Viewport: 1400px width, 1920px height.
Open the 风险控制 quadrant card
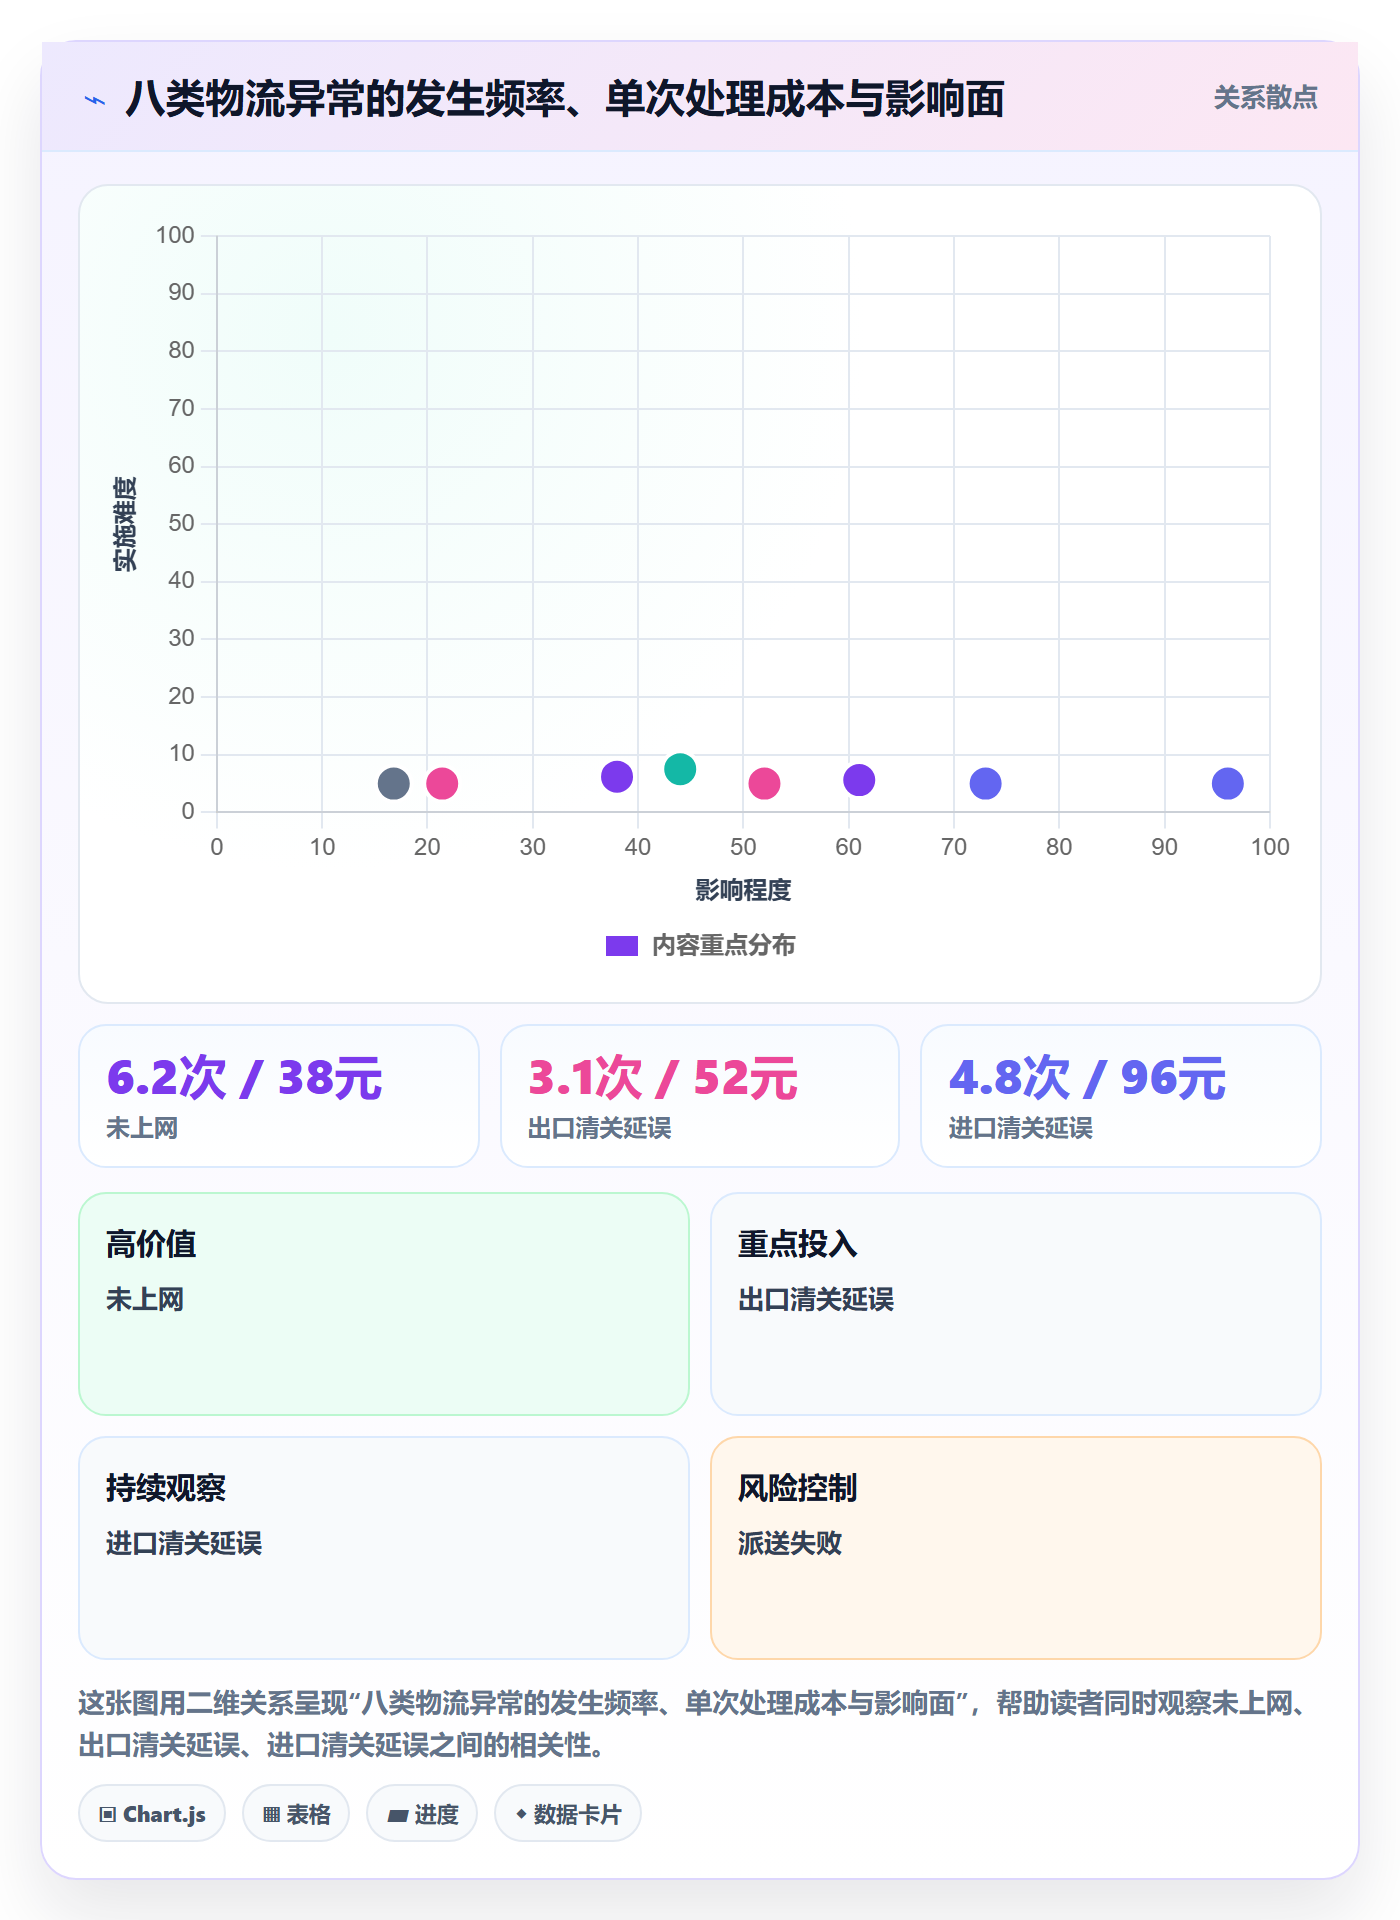click(x=1016, y=1548)
